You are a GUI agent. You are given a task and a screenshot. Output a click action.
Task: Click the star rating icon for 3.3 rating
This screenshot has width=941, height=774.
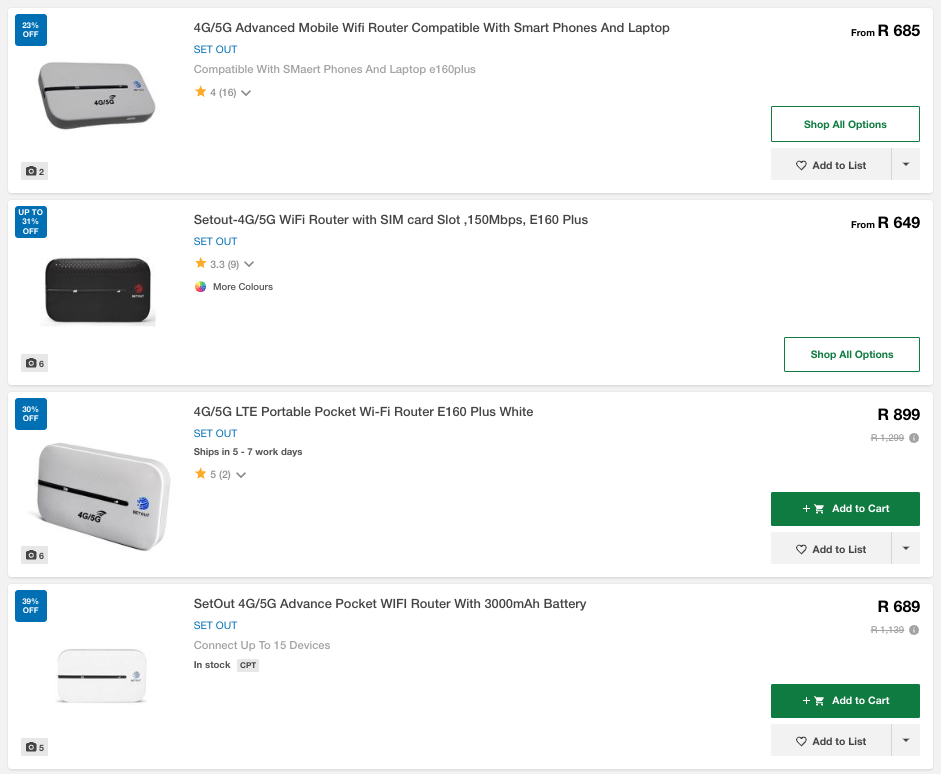(200, 264)
